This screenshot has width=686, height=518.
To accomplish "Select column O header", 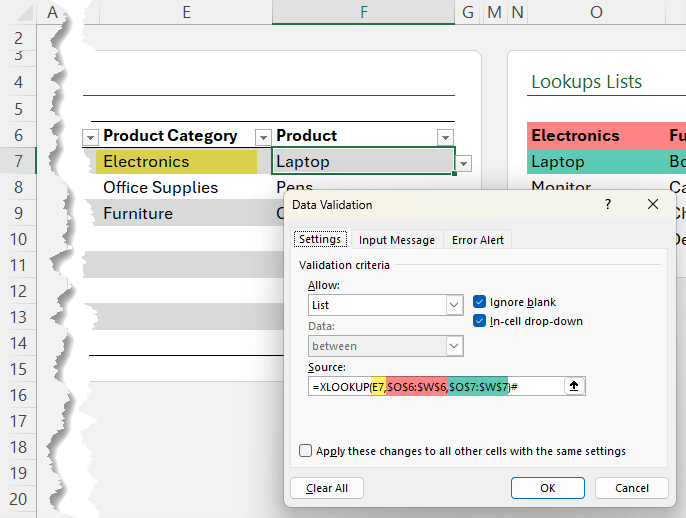I will click(596, 12).
